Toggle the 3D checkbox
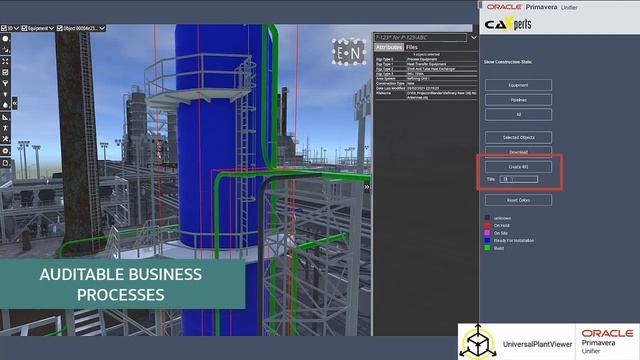Viewport: 640px width, 360px height. pyautogui.click(x=4, y=28)
